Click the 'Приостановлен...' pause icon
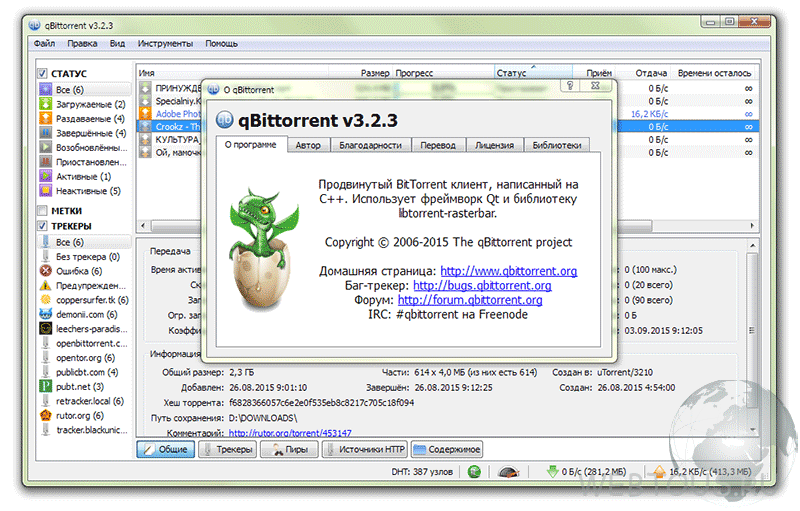 (45, 162)
